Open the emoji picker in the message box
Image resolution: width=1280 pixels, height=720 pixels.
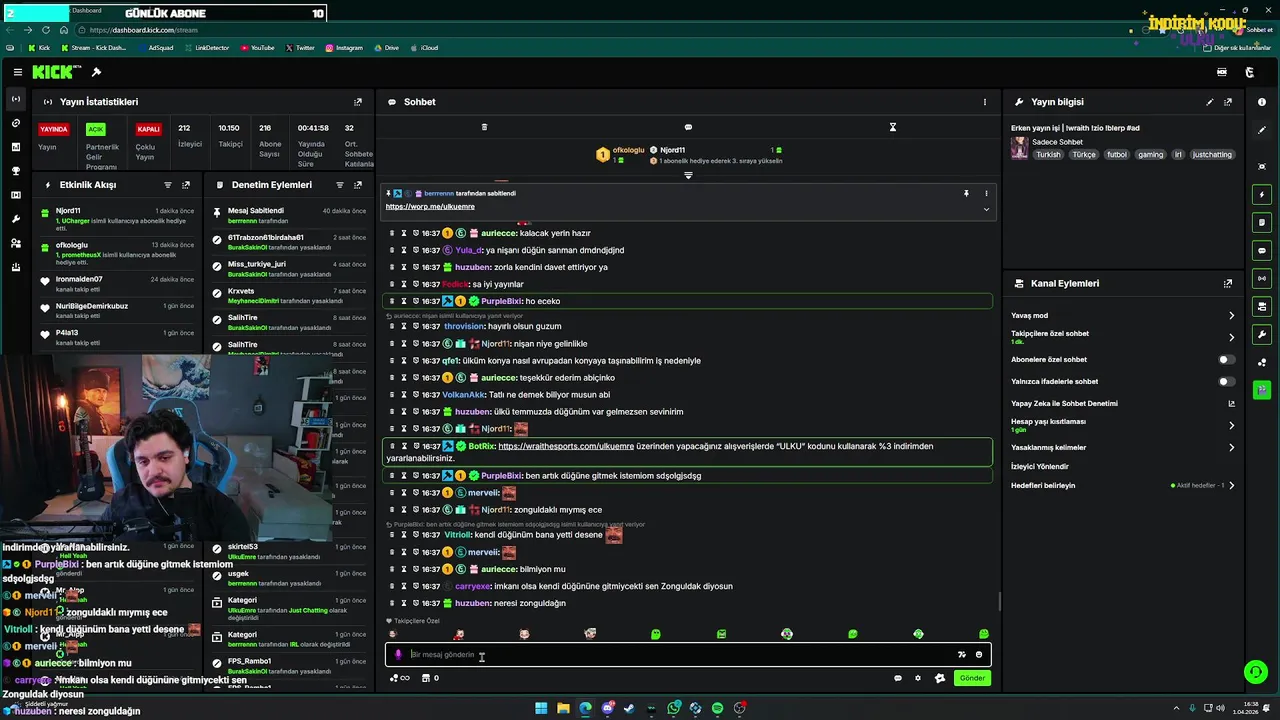point(979,655)
